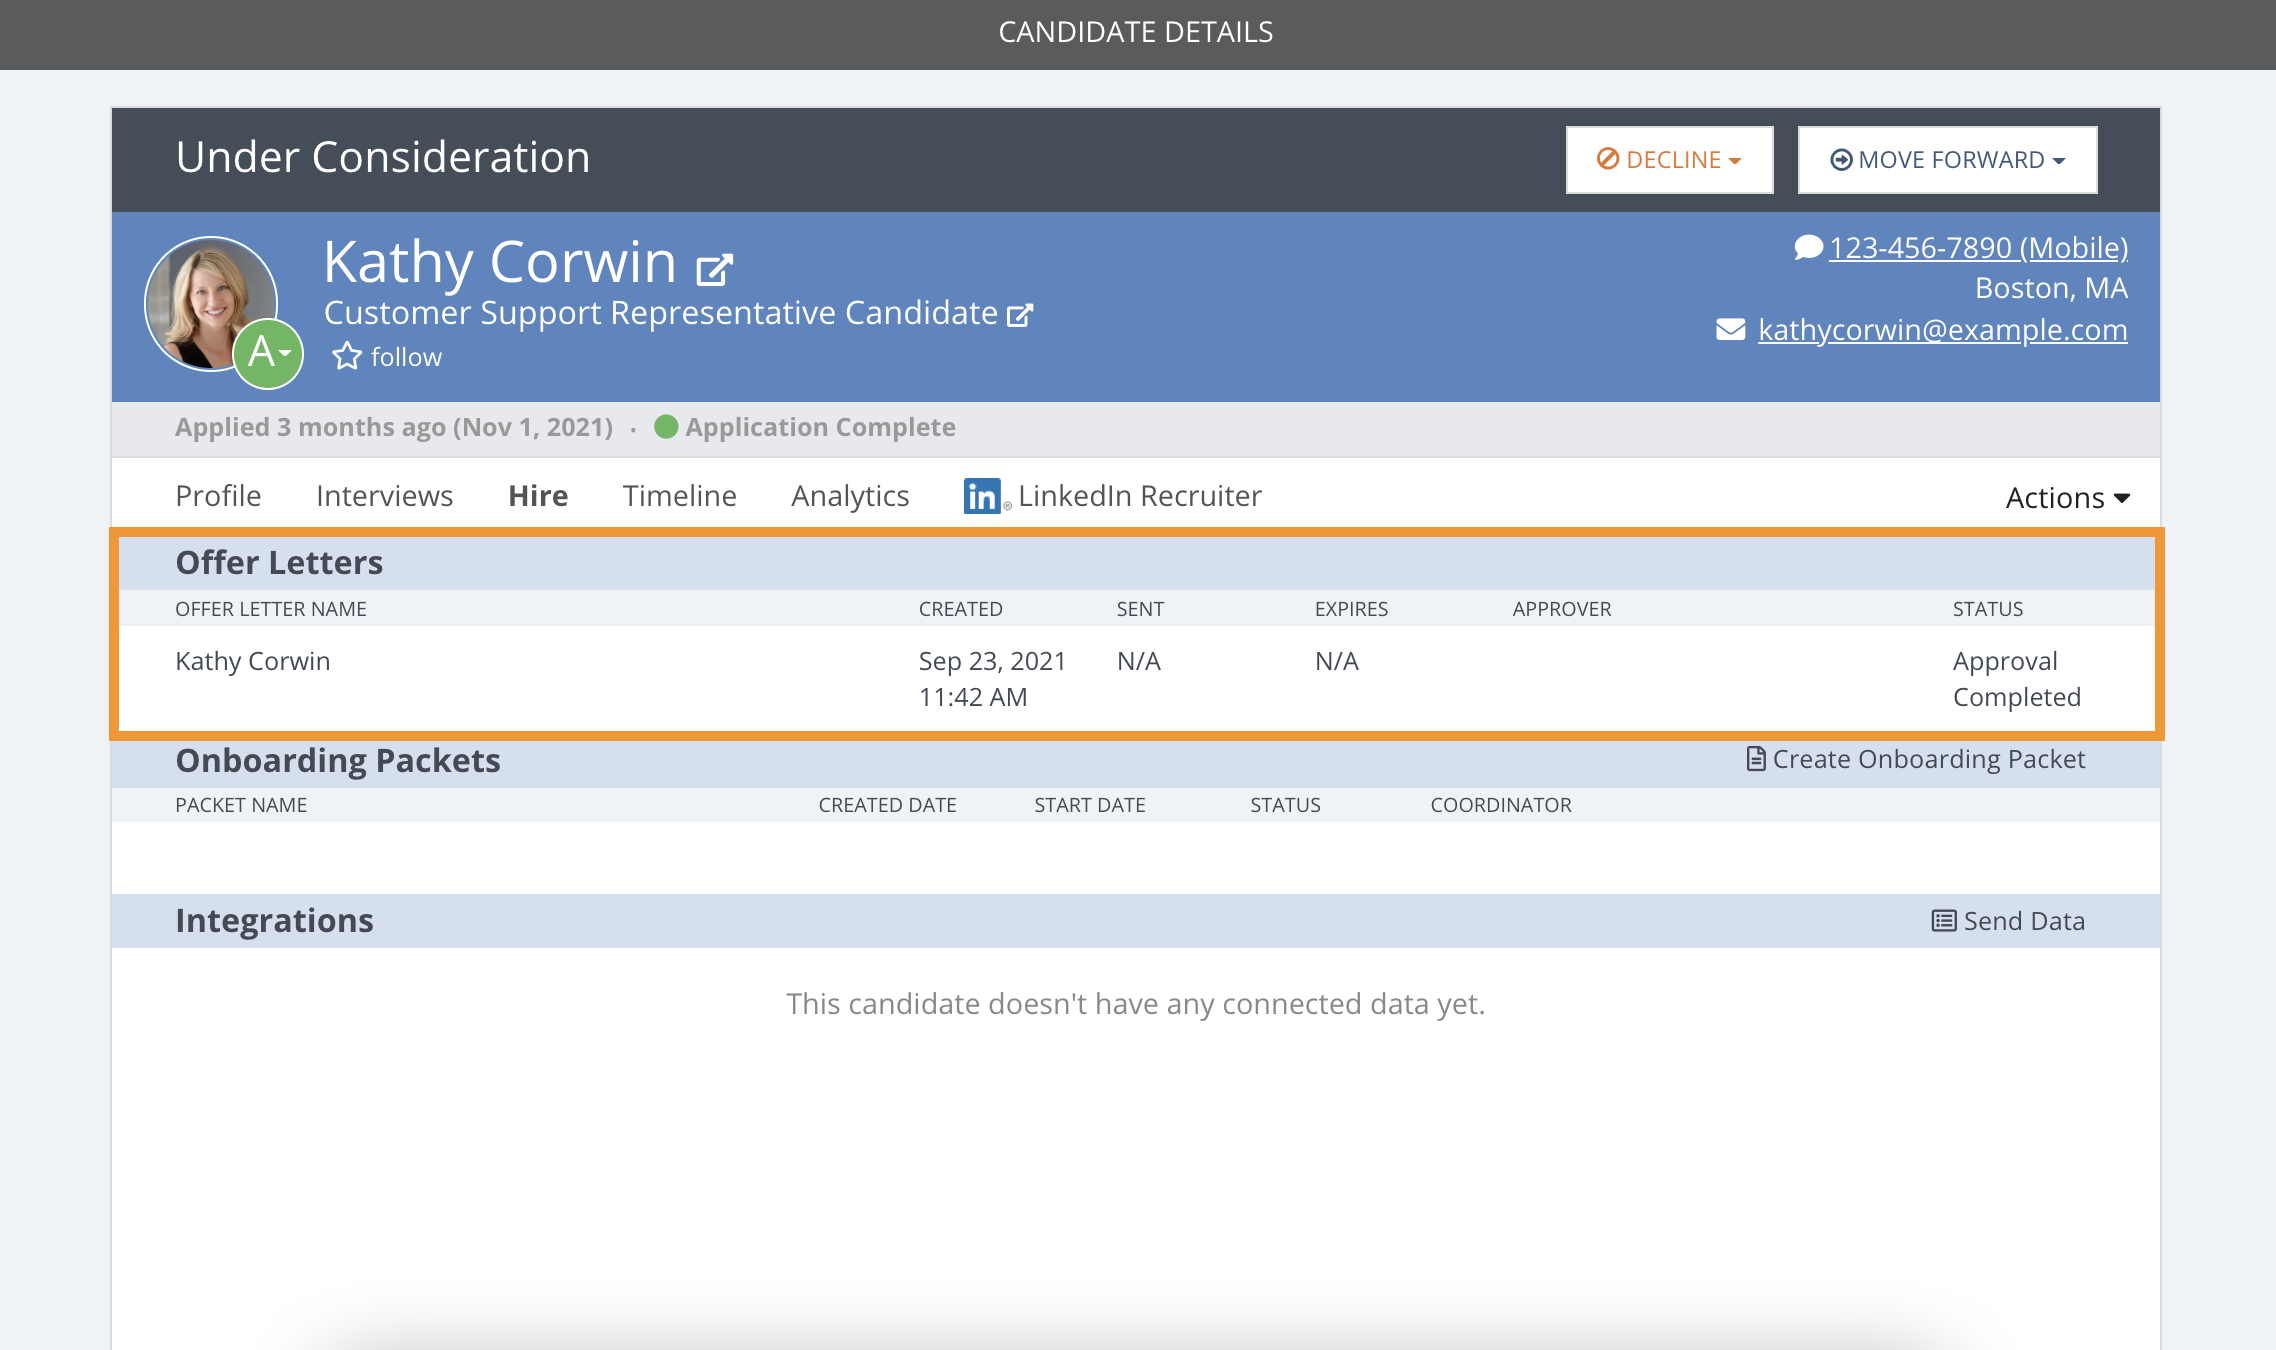Open Kathy Corwin's profile via external link icon
The height and width of the screenshot is (1350, 2276).
point(714,268)
